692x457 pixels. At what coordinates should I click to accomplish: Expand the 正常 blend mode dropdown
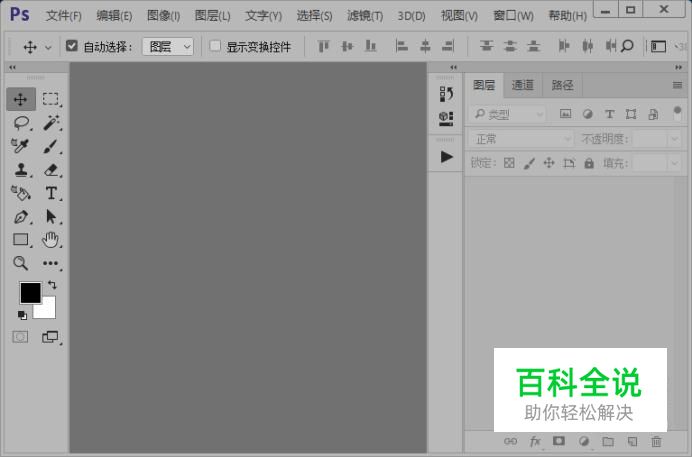(x=520, y=139)
